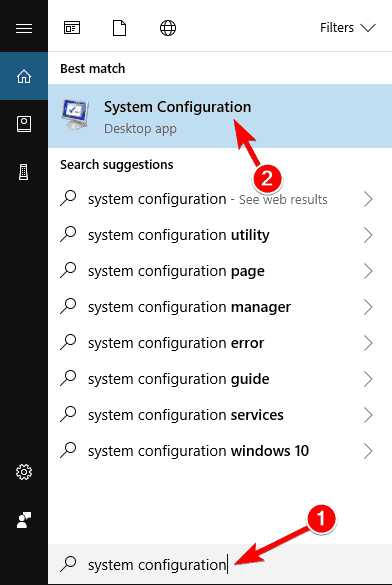This screenshot has width=392, height=585.
Task: Open the Settings gear in the sidebar
Action: 24,472
